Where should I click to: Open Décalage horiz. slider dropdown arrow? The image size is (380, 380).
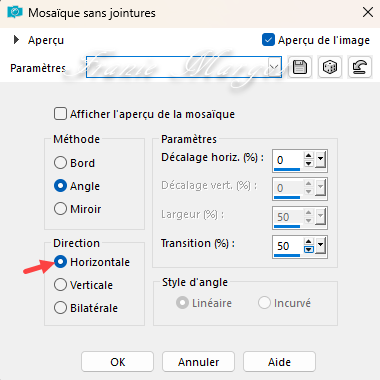point(320,160)
